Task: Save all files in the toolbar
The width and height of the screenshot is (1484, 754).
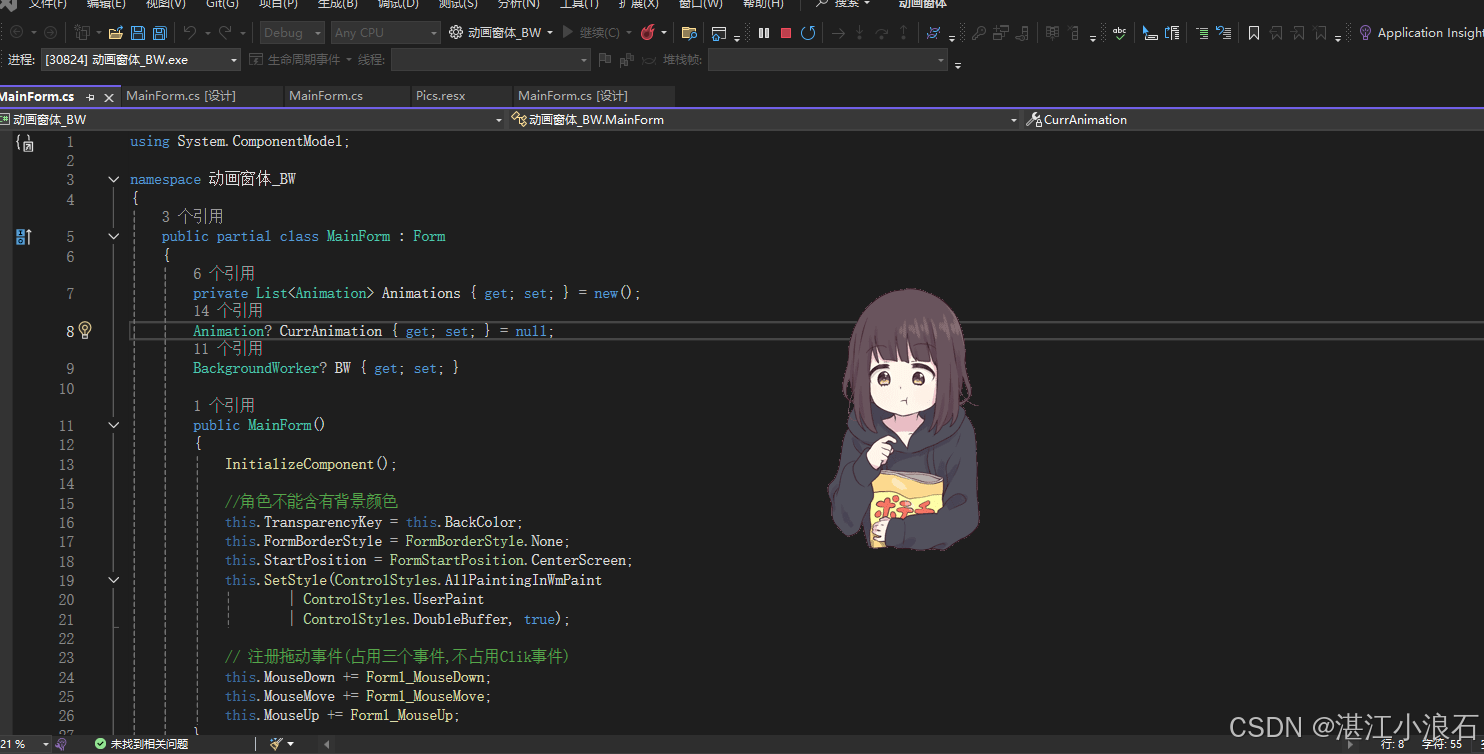Action: click(158, 33)
